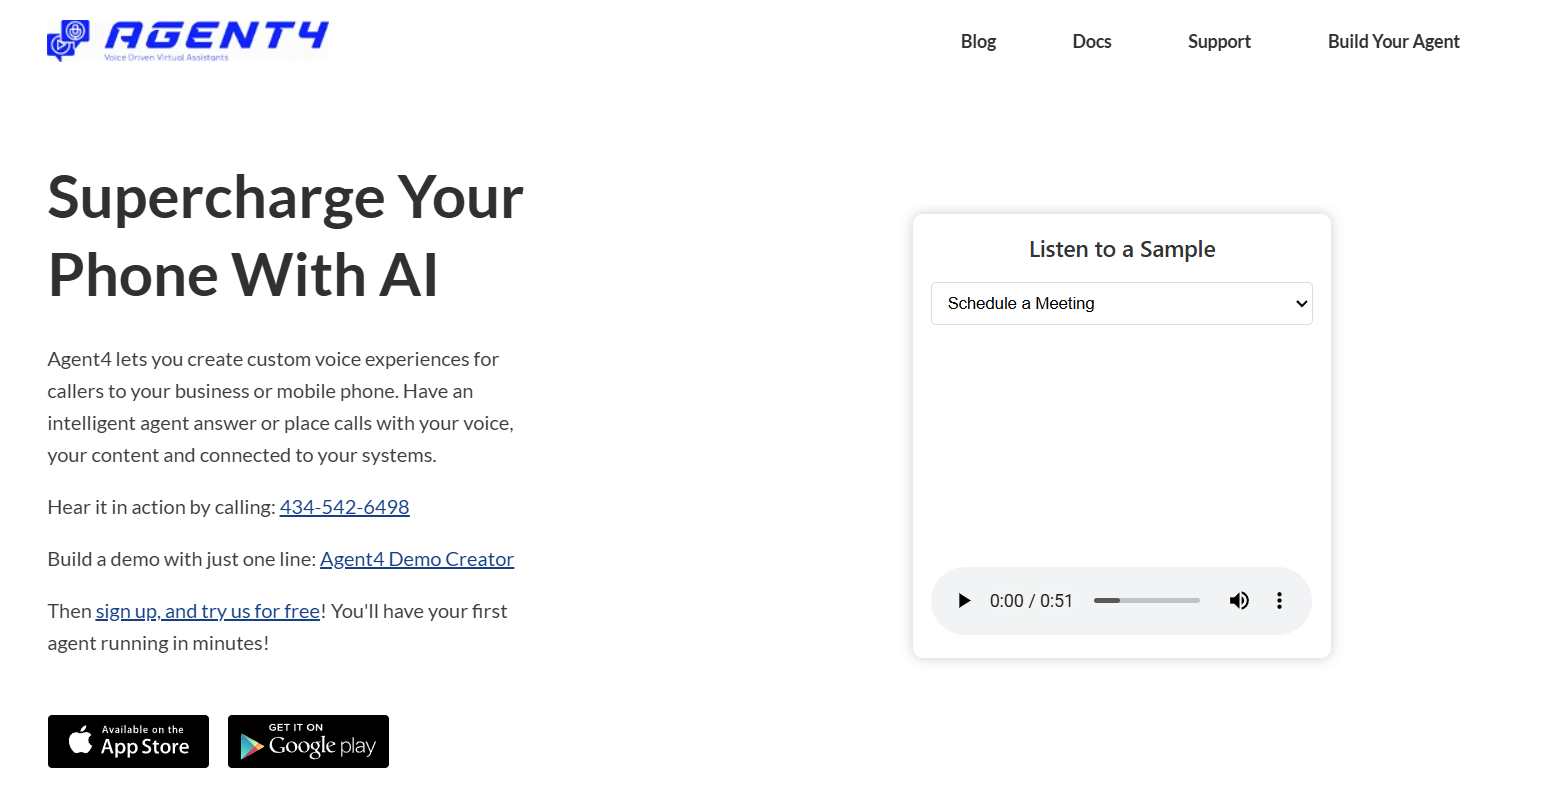Open the Agent4 Demo Creator link
The image size is (1548, 799).
[x=417, y=559]
